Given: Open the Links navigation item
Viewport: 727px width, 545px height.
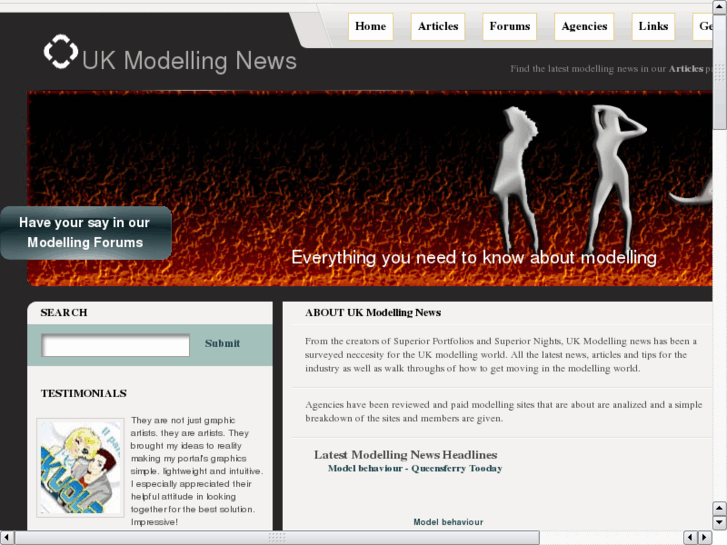Looking at the screenshot, I should click(653, 26).
